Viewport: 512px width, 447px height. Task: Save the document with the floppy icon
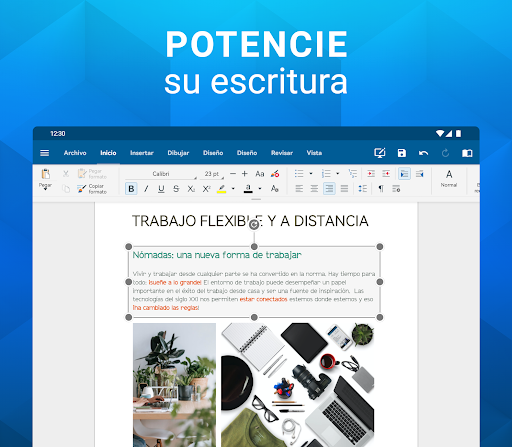[402, 153]
